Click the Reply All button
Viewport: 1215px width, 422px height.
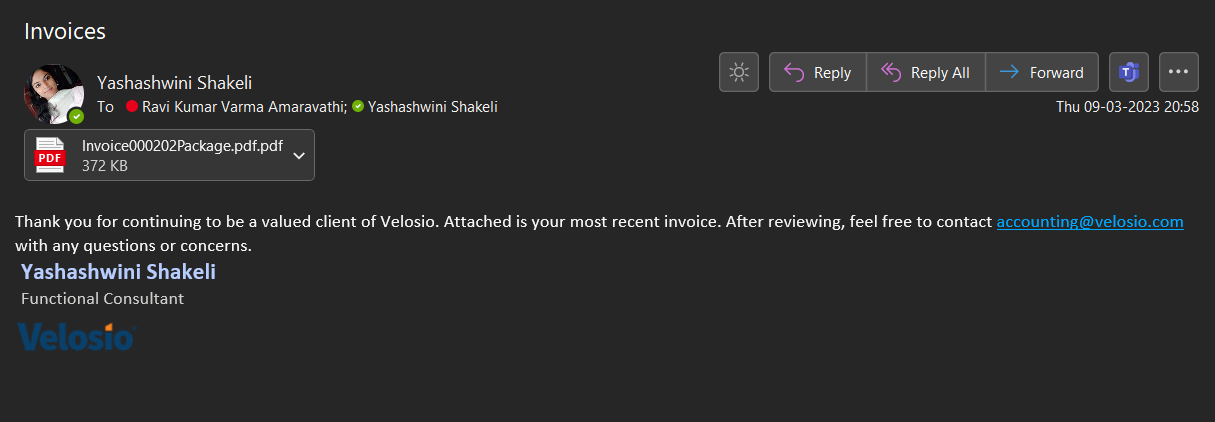tap(925, 72)
